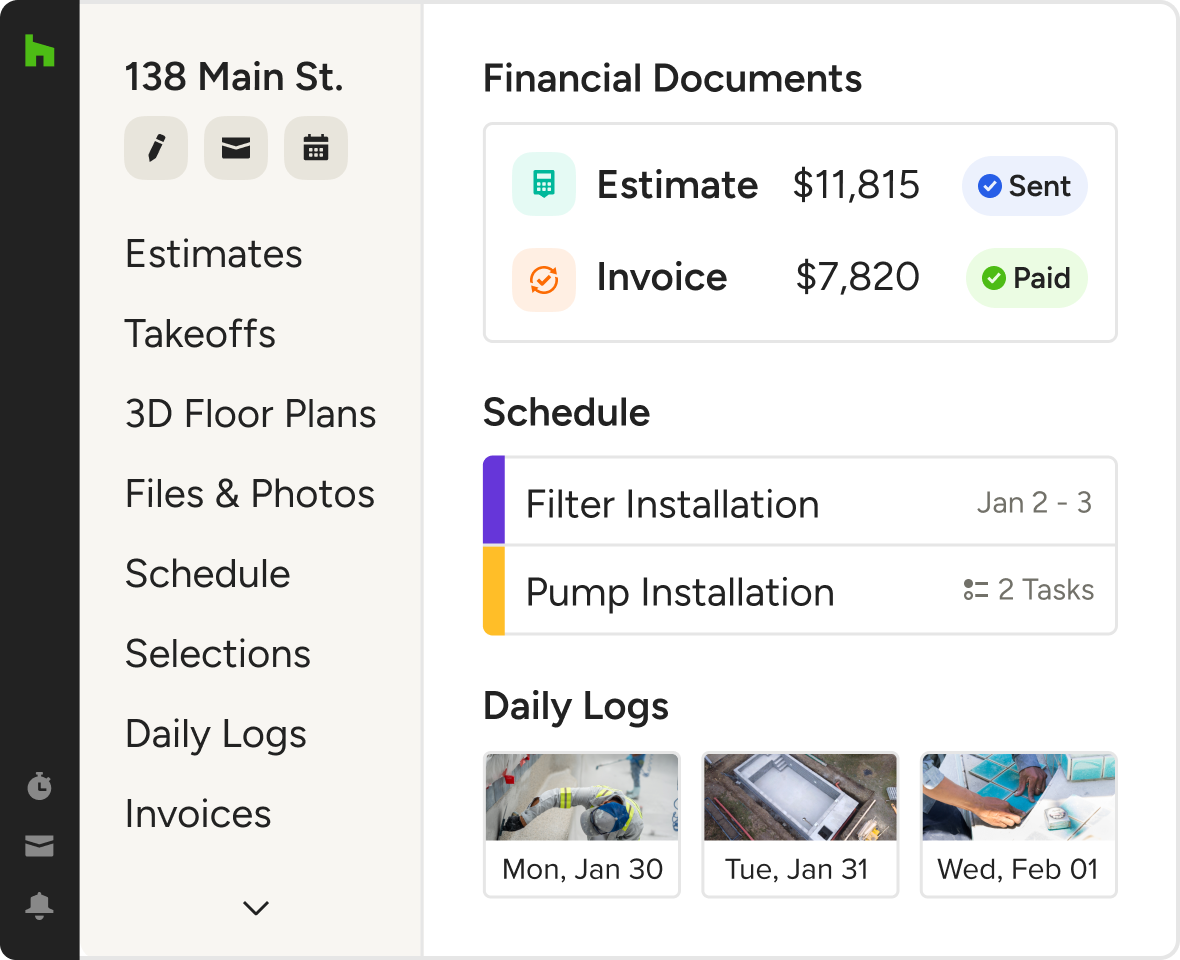Open the timer stopwatch icon in dark sidebar
This screenshot has width=1180, height=960.
coord(39,786)
